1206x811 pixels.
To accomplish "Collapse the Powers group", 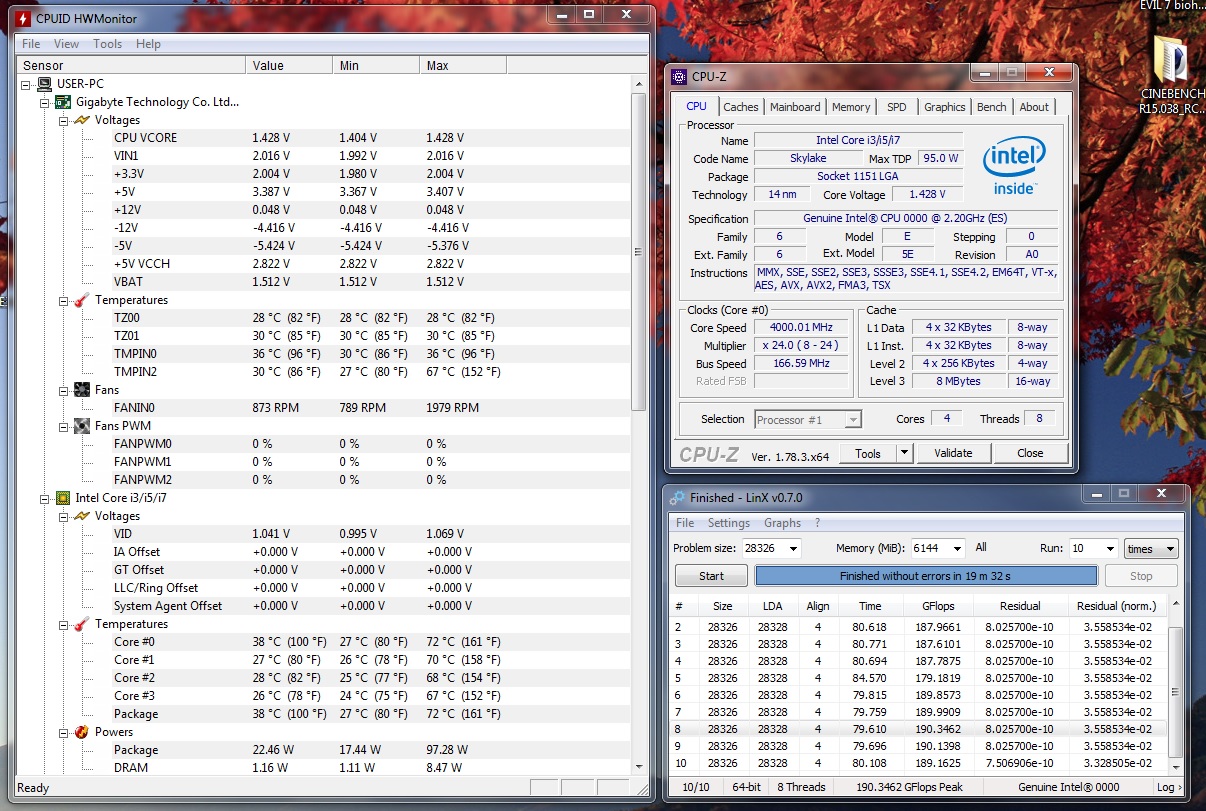I will coord(63,732).
